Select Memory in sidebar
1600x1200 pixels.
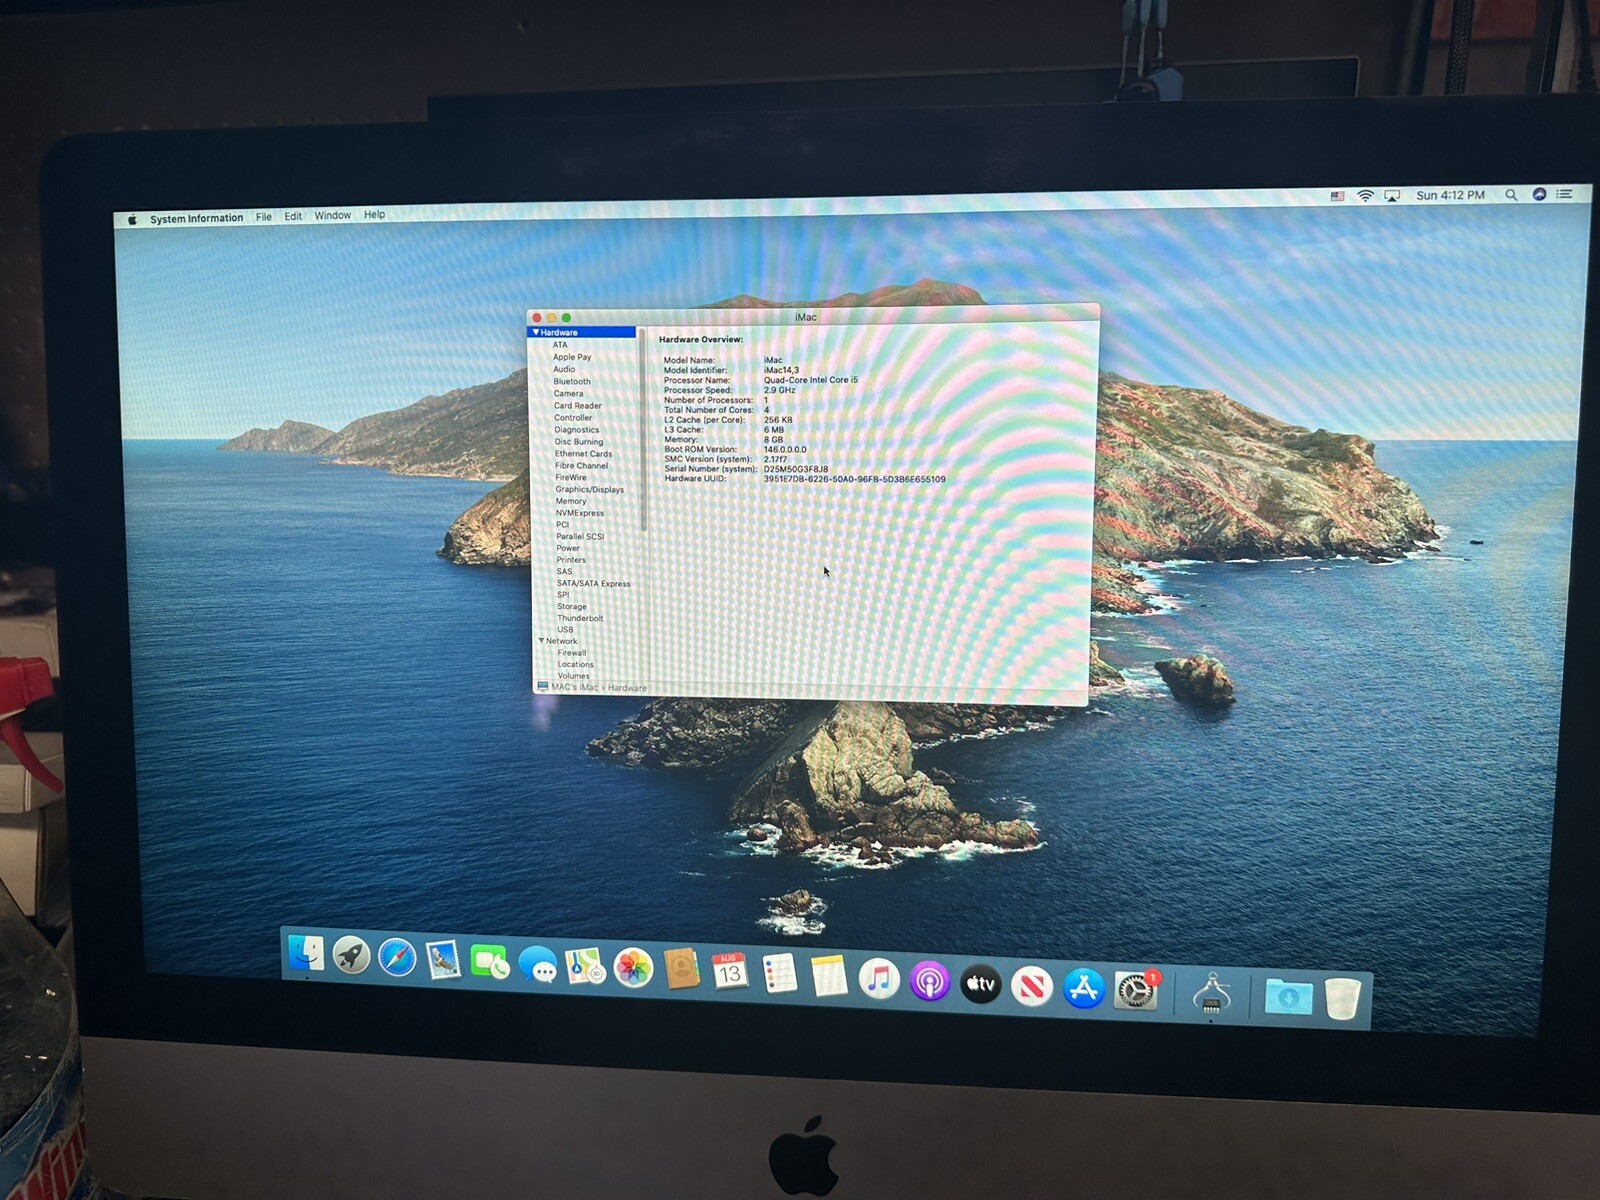tap(571, 501)
